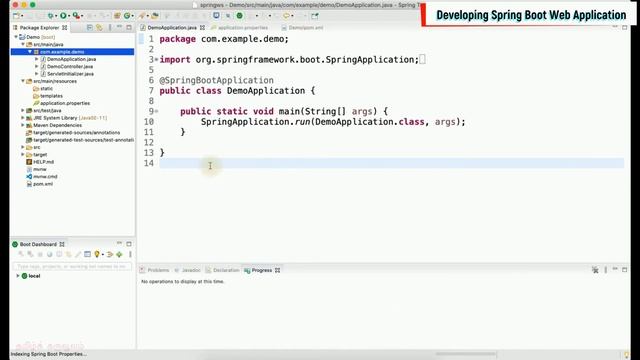Open dropdown next to New icon
Screen dimensions: 640x360
(x=22, y=16)
